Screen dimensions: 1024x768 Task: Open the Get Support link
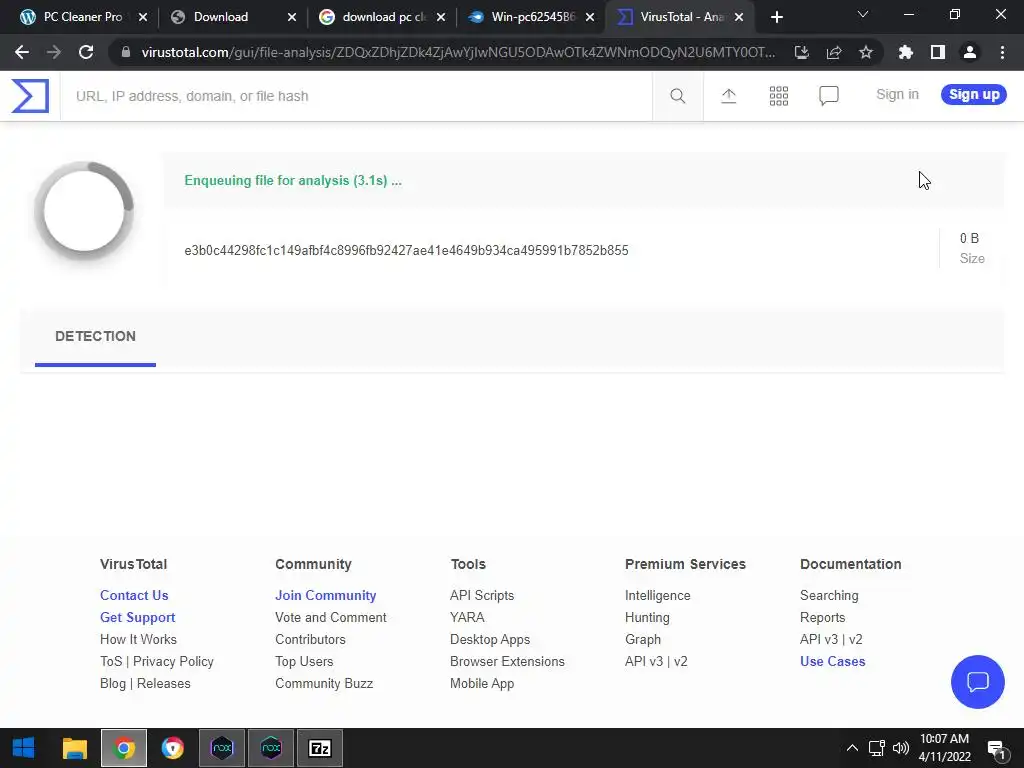[x=137, y=617]
